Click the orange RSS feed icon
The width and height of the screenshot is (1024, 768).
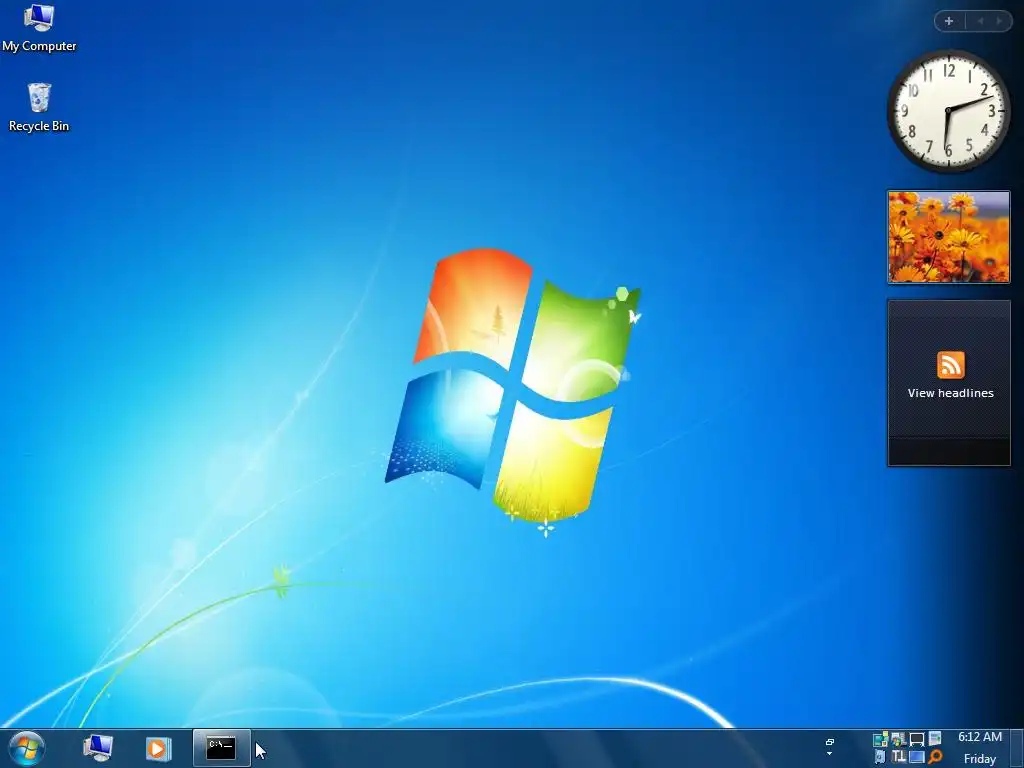pyautogui.click(x=950, y=365)
